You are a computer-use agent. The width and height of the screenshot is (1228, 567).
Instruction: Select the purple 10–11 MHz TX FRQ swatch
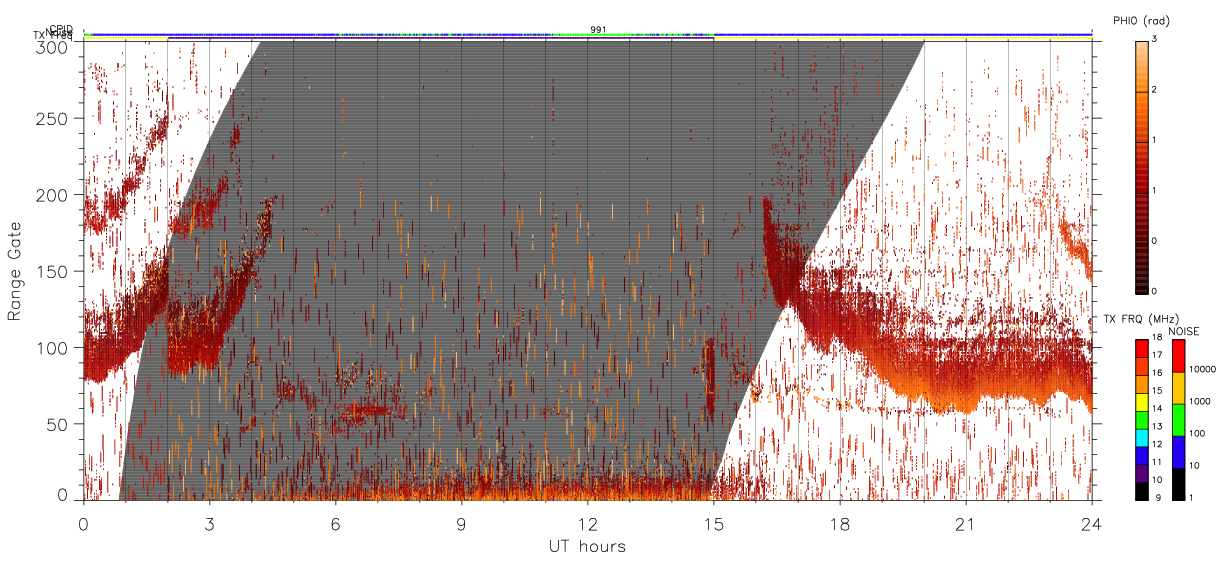click(1141, 471)
